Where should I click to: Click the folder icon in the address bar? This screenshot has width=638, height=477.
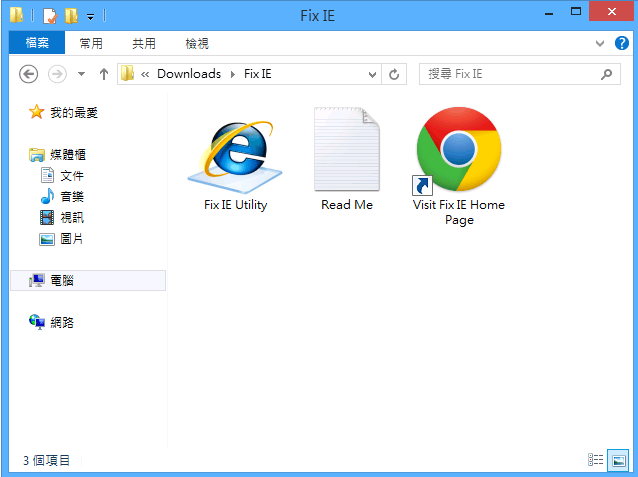(127, 74)
